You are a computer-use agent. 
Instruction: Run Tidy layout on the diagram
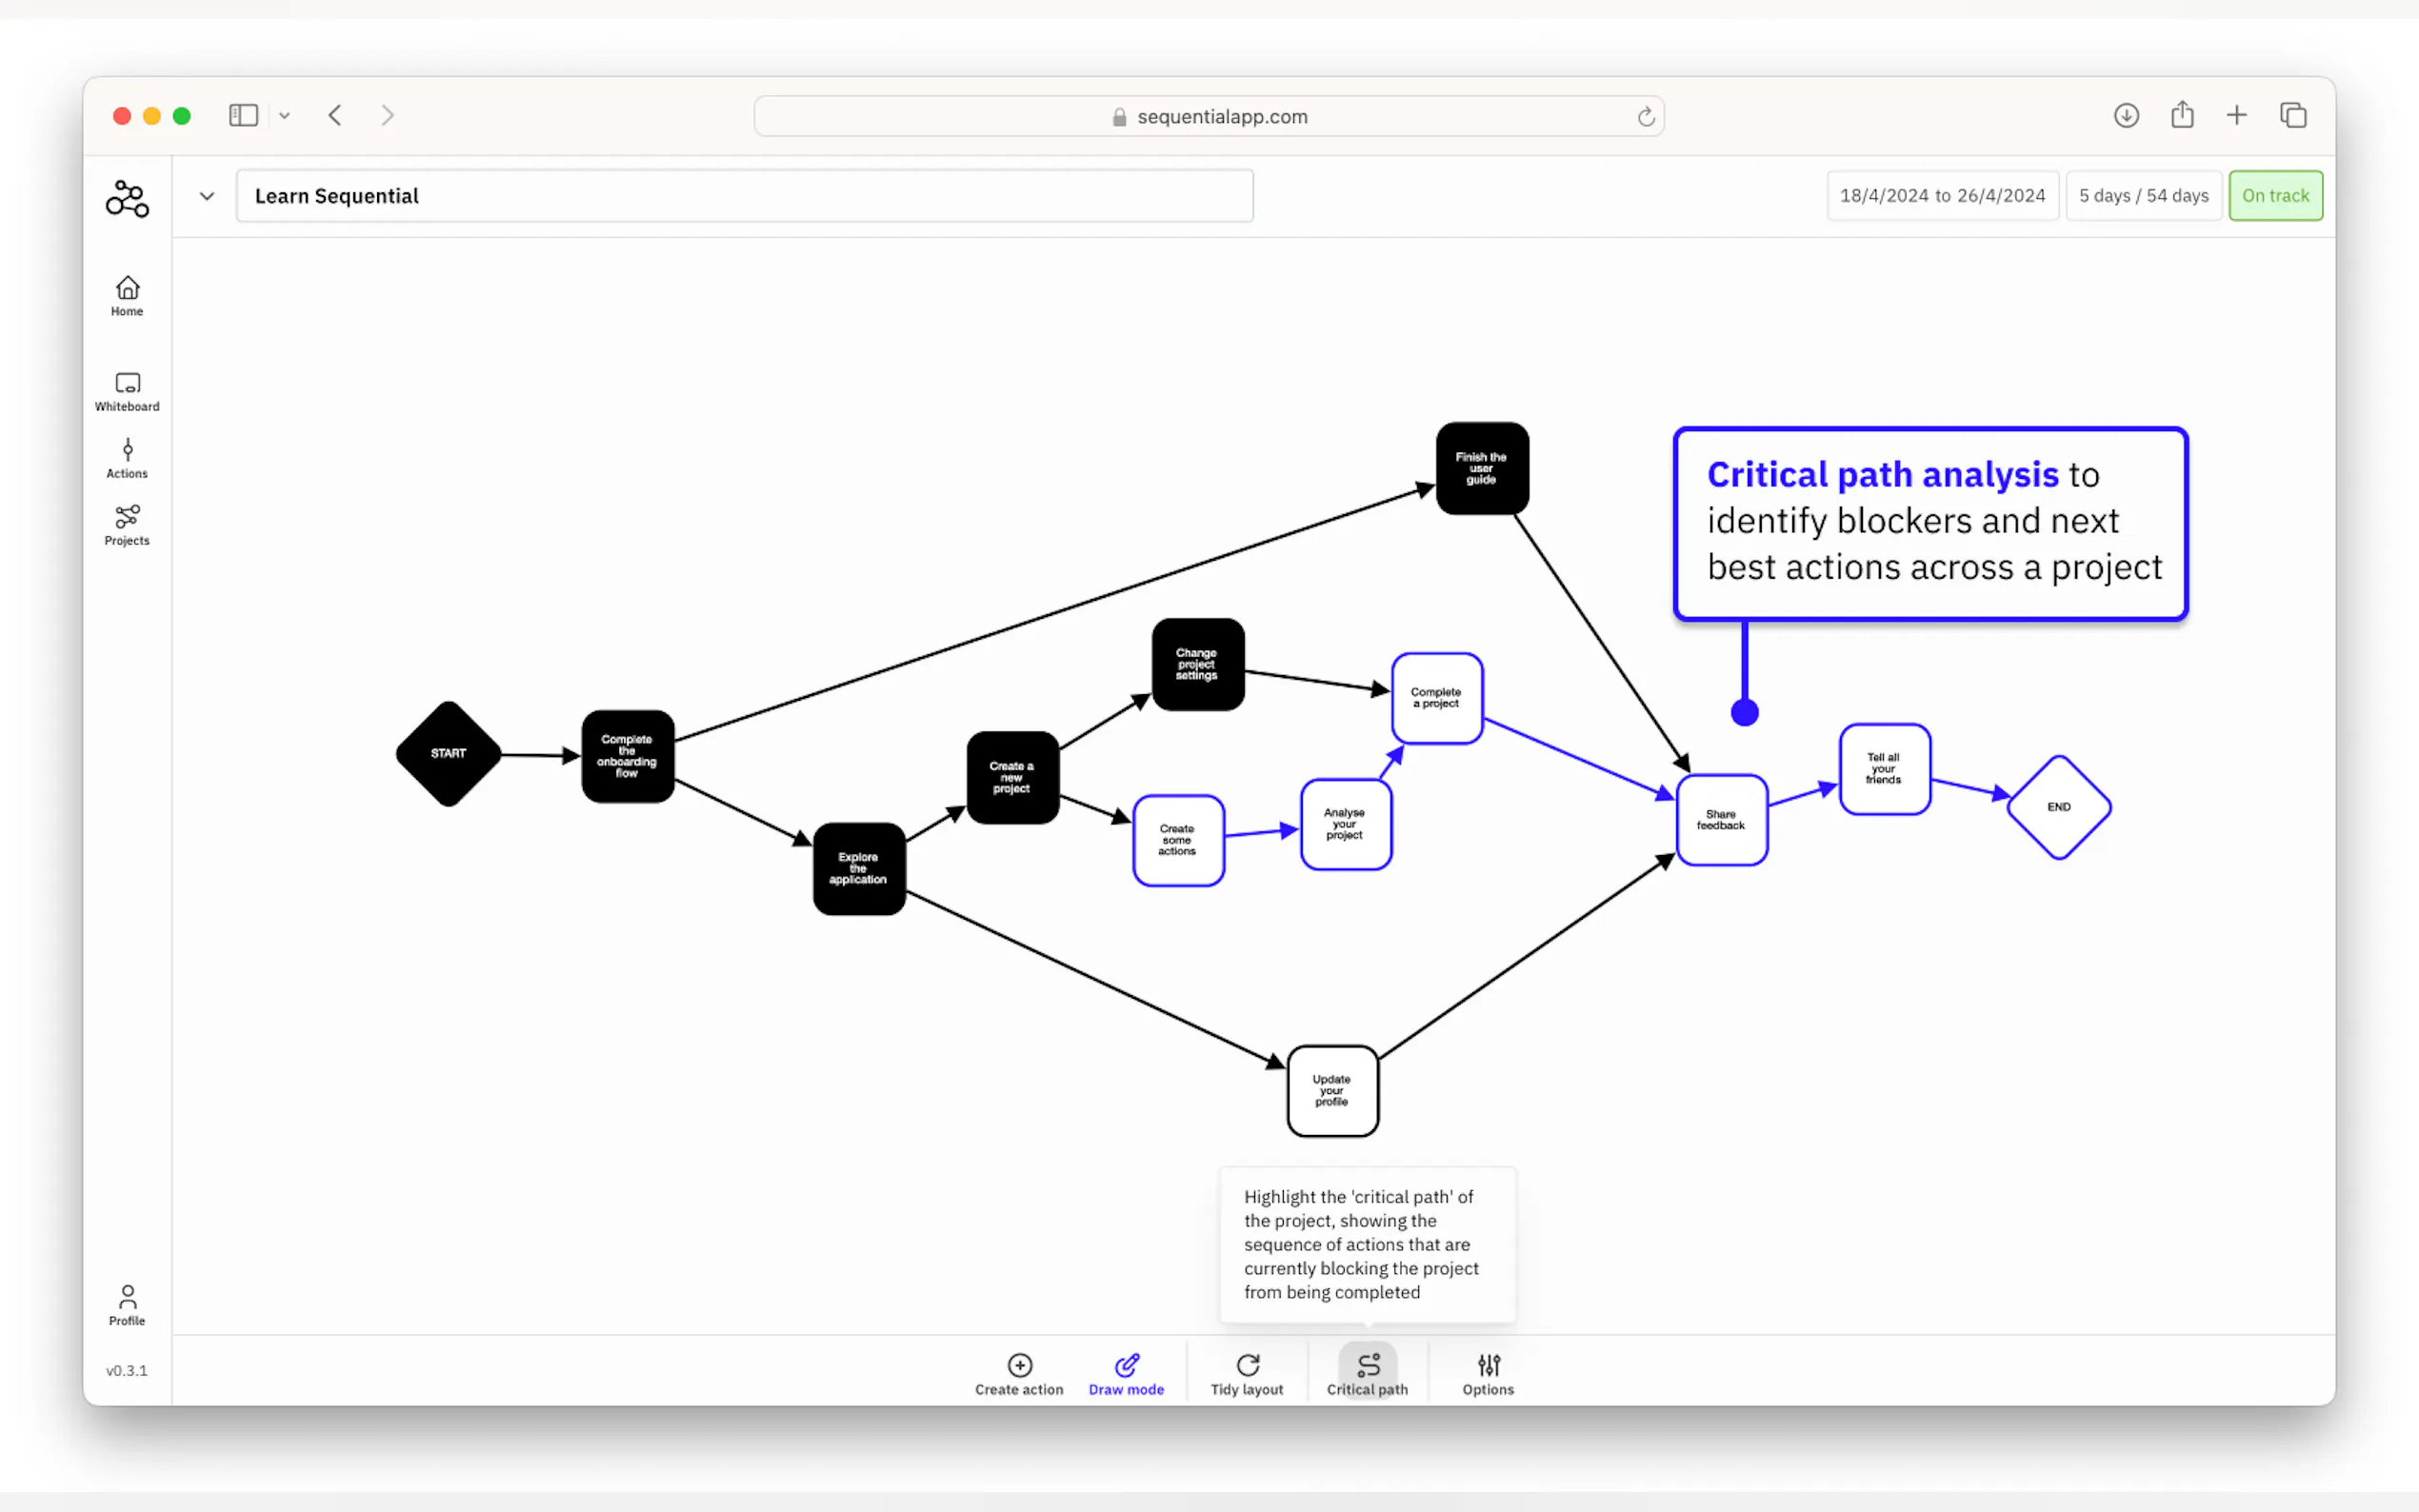pos(1246,1374)
